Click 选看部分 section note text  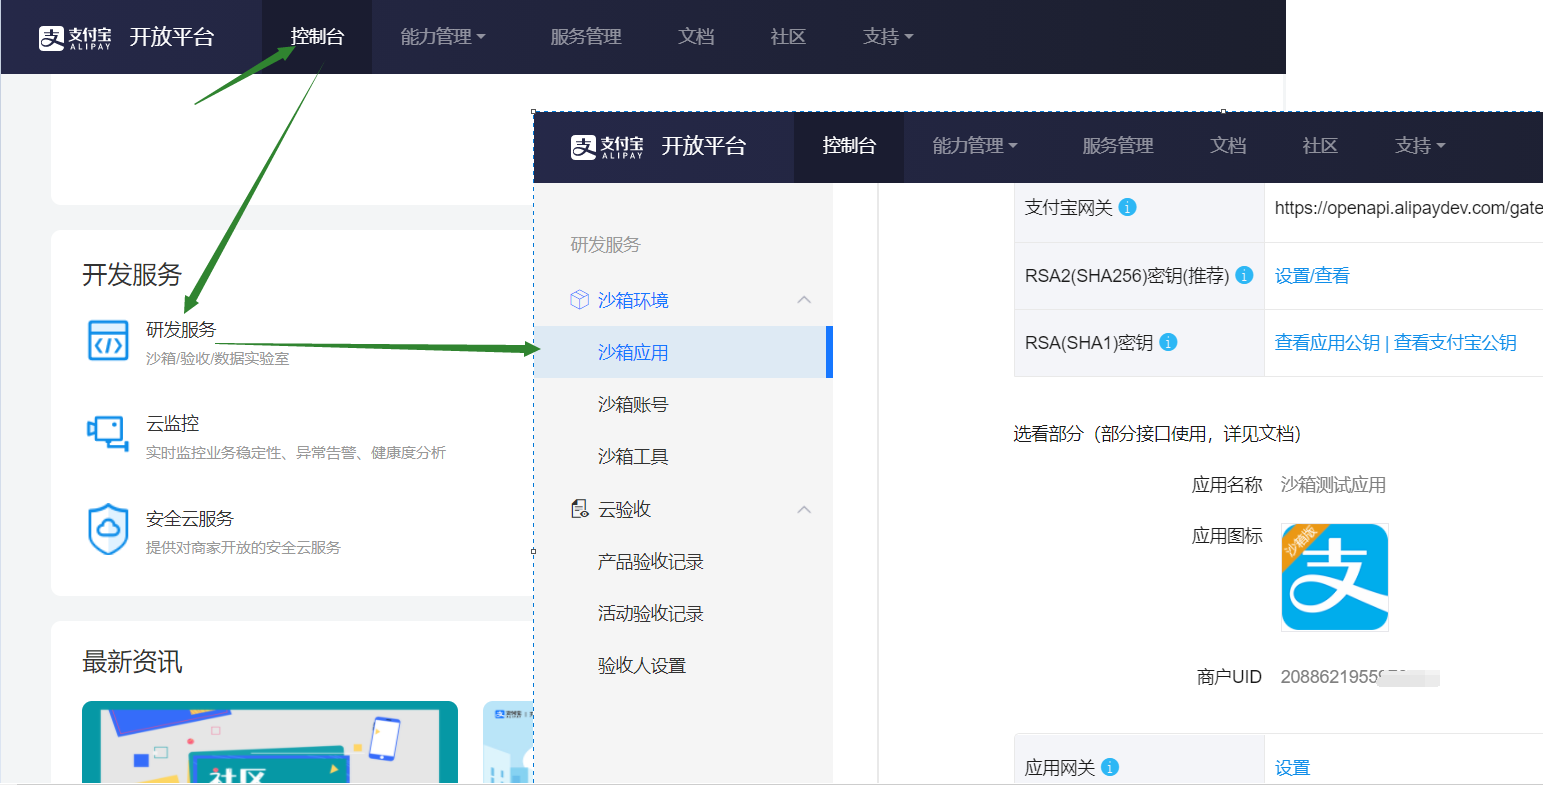[1157, 433]
